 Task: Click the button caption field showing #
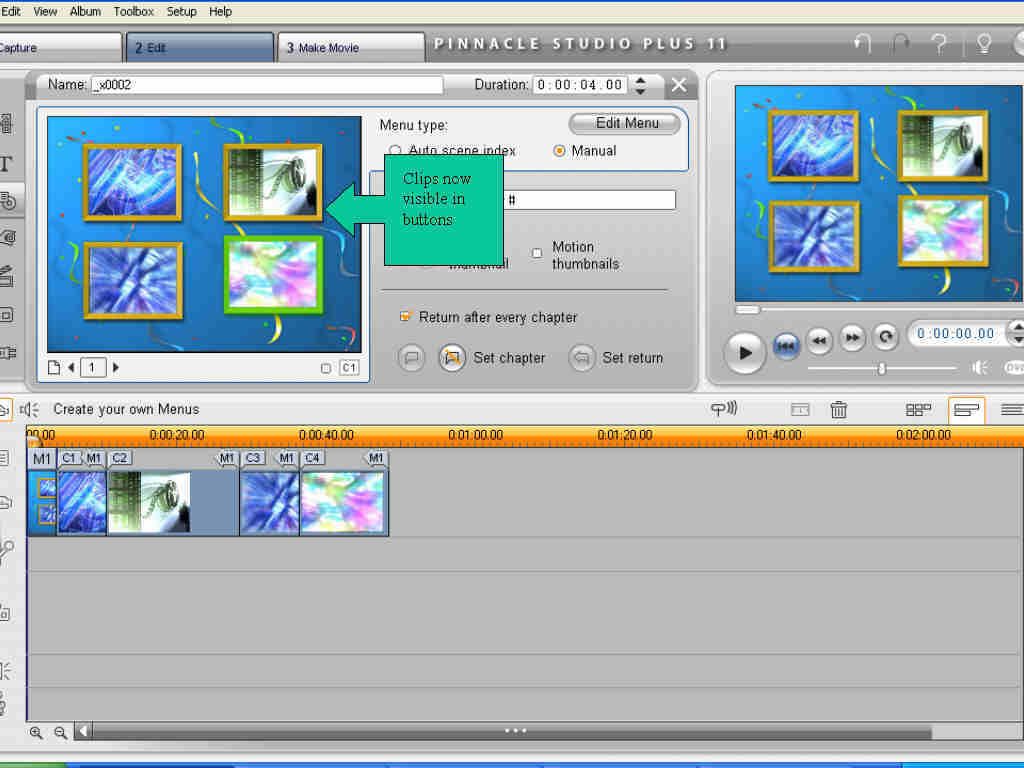(x=590, y=200)
